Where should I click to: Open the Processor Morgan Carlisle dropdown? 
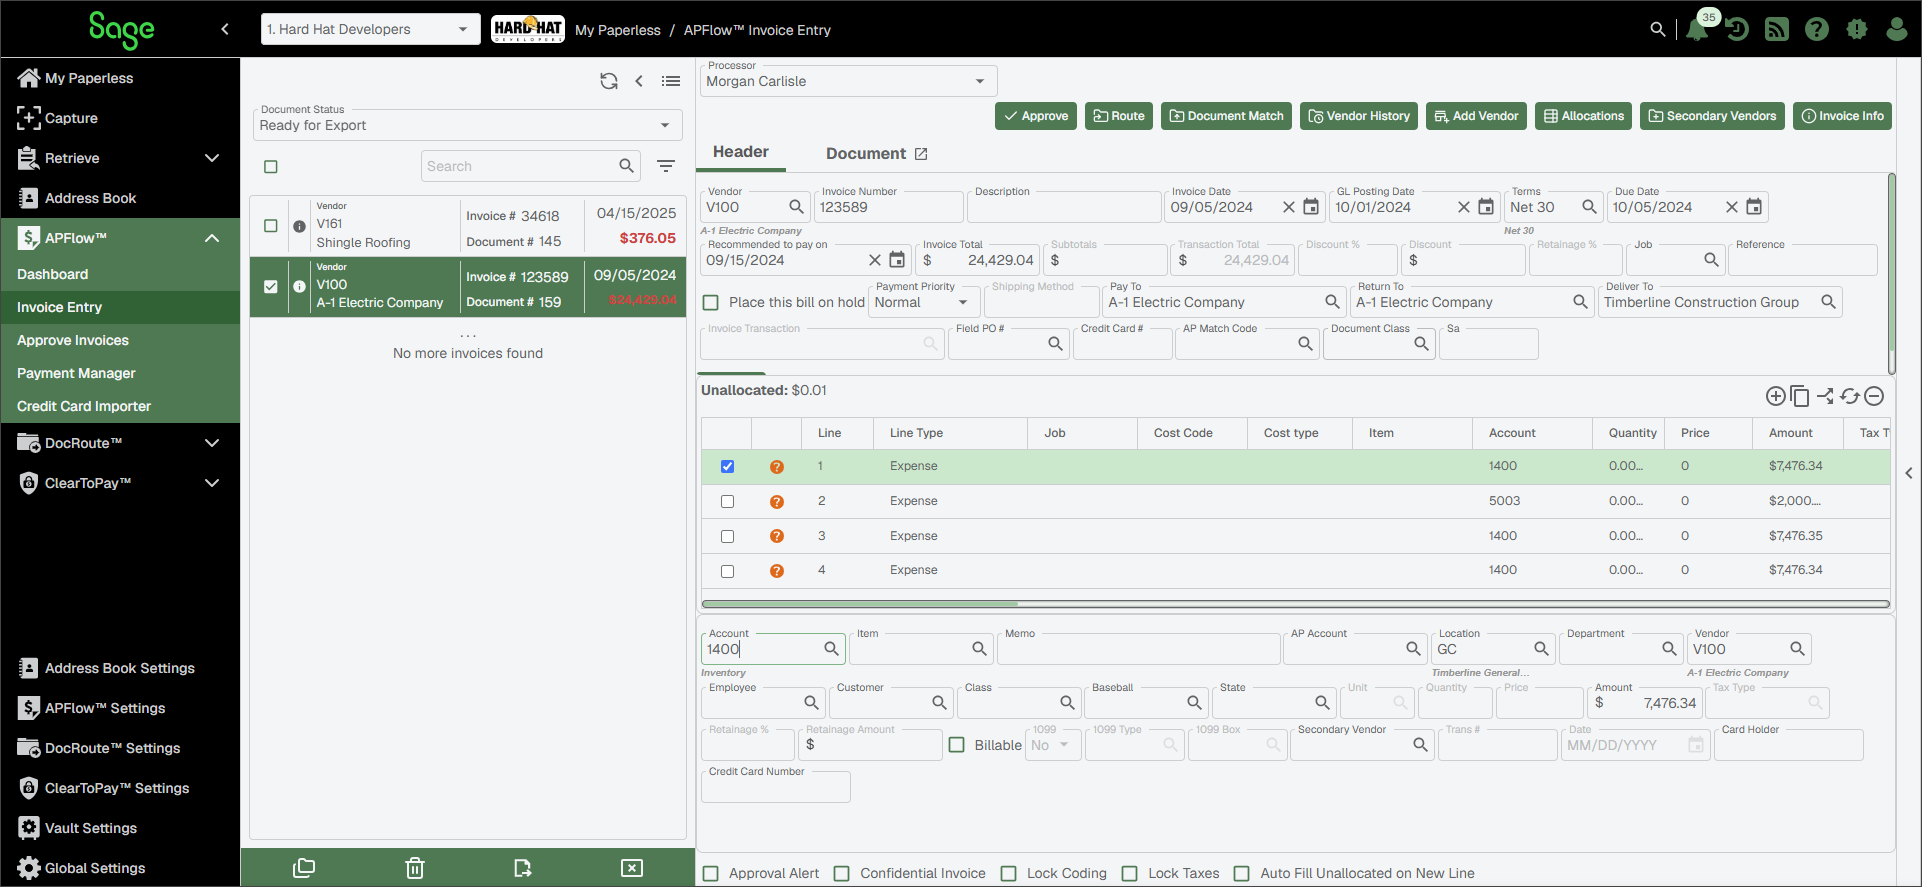[848, 81]
